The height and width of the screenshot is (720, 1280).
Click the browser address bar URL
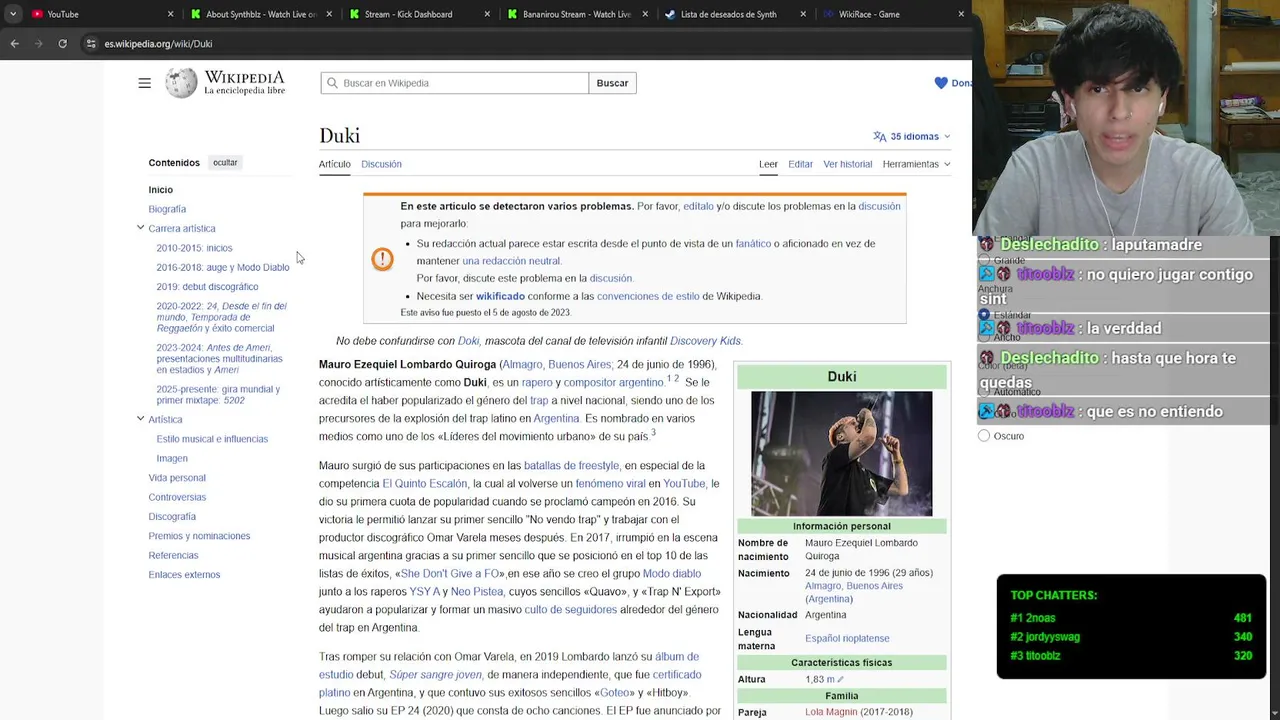click(158, 44)
